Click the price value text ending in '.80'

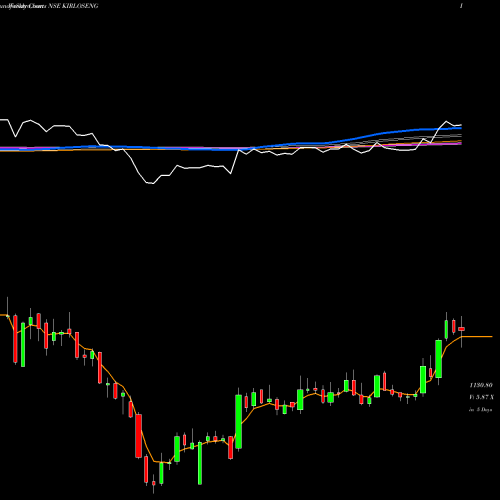481,385
